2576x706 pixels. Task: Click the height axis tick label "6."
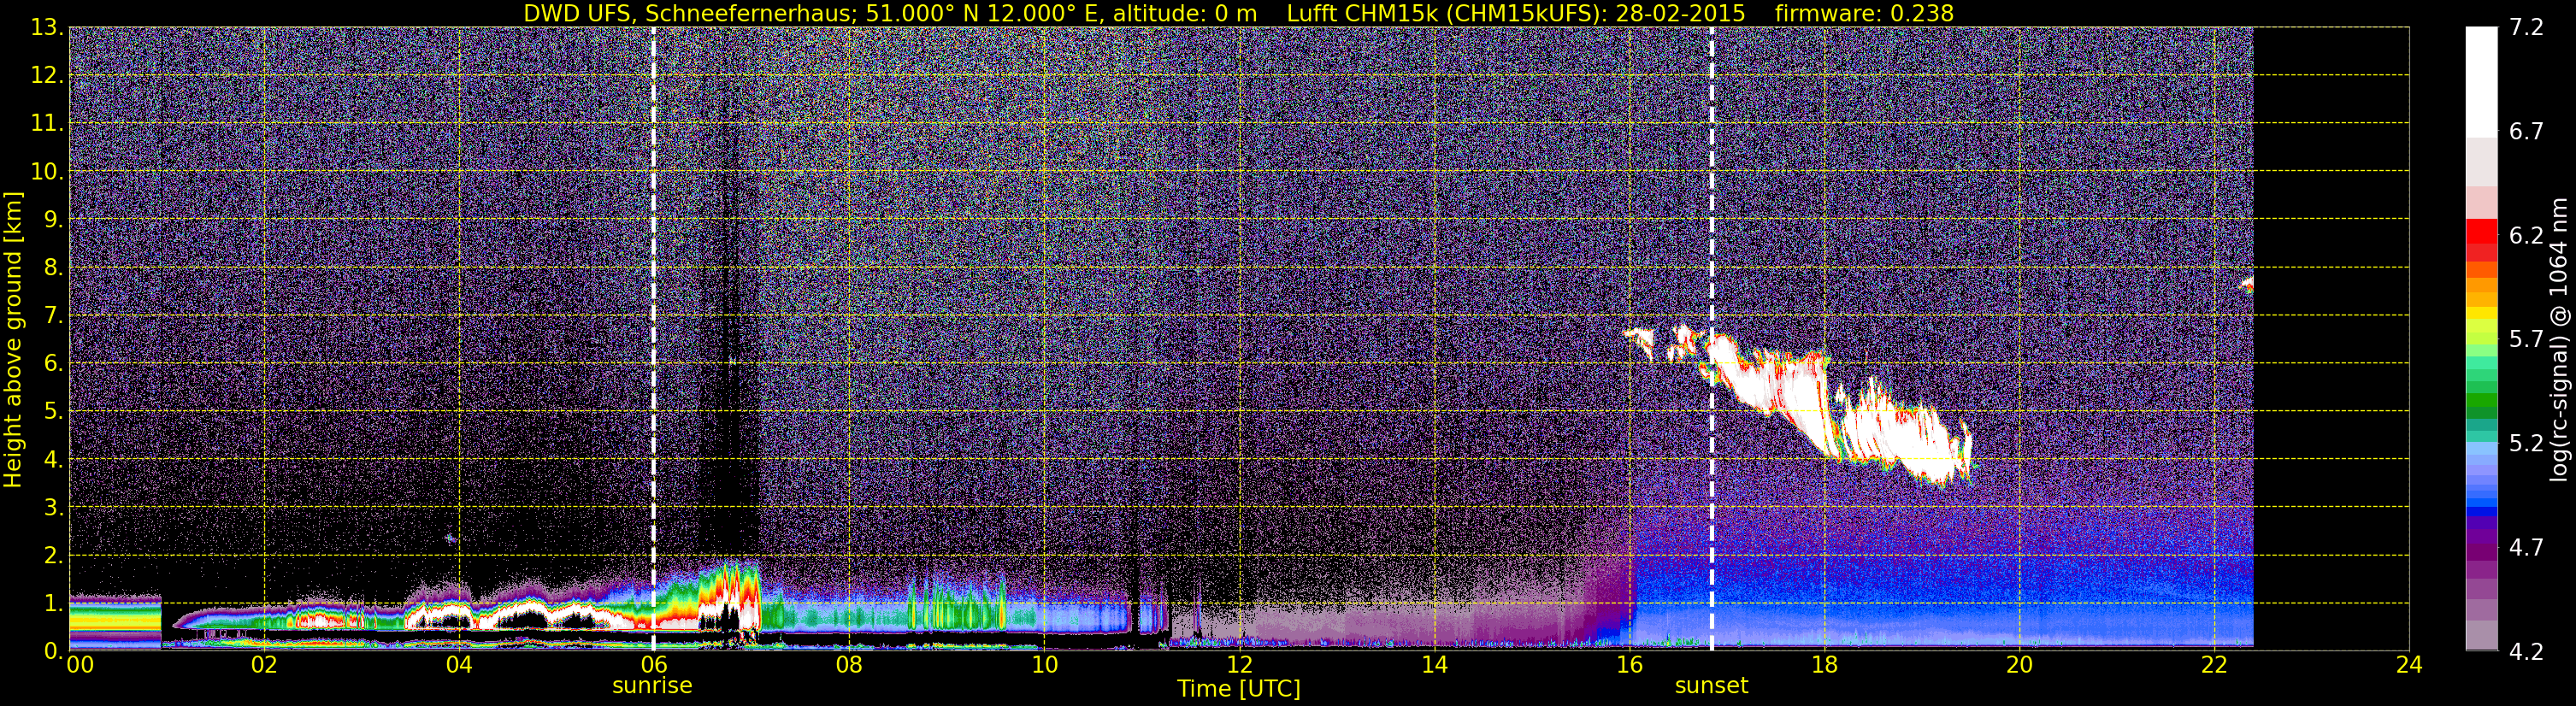(53, 363)
